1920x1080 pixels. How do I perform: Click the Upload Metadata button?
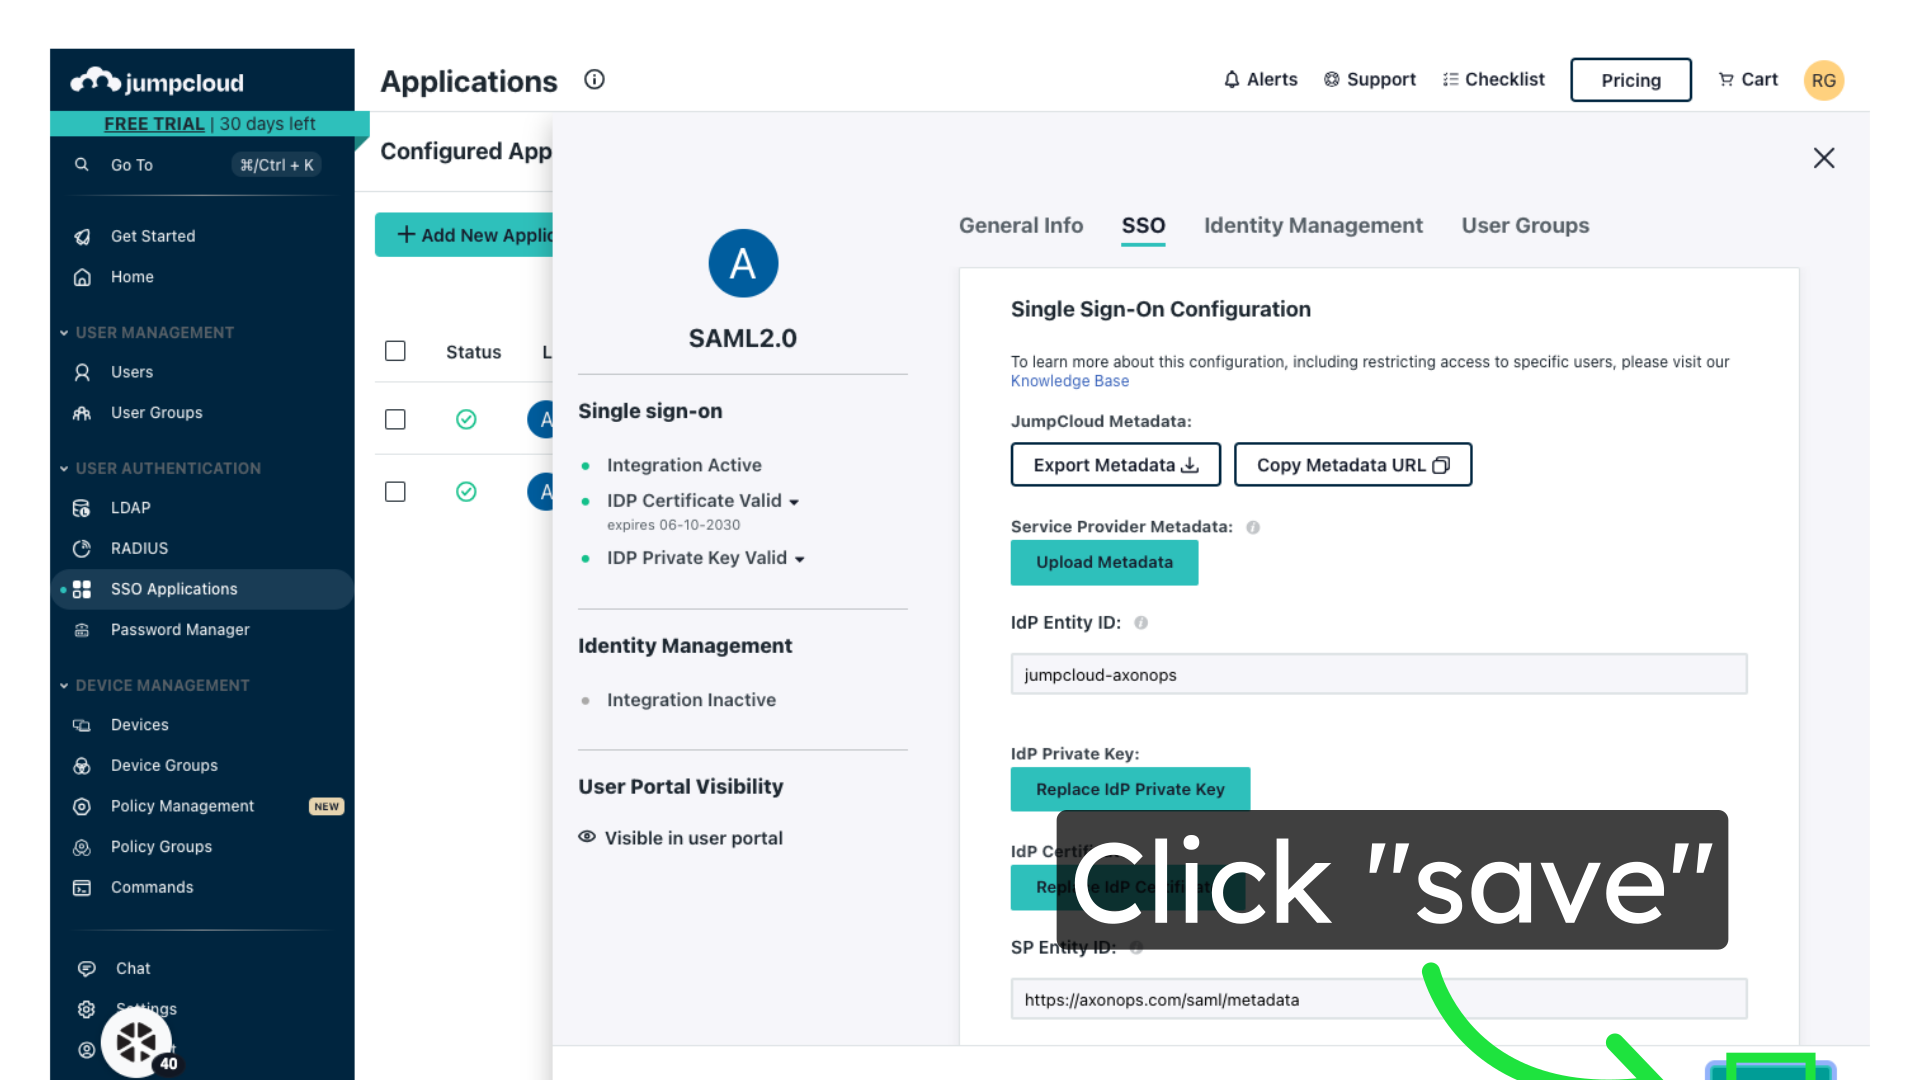click(x=1104, y=563)
